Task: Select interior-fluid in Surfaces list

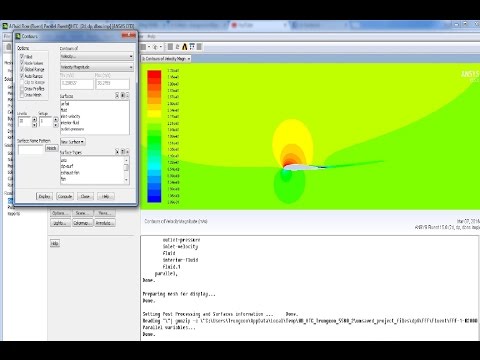Action: pyautogui.click(x=94, y=123)
